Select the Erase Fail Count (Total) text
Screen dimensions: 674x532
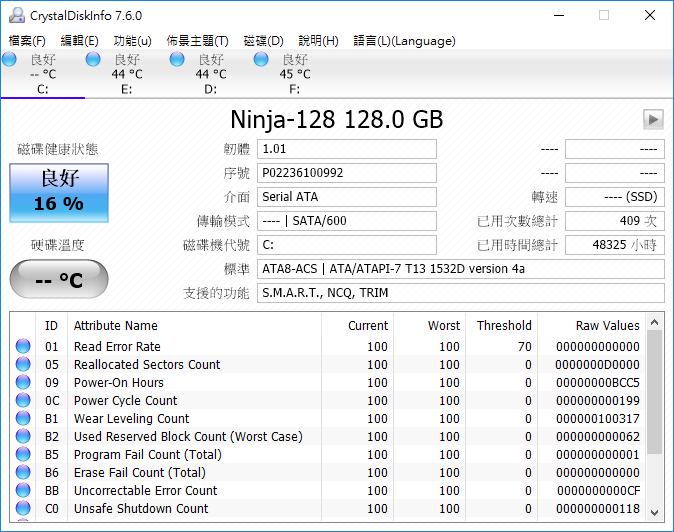140,473
